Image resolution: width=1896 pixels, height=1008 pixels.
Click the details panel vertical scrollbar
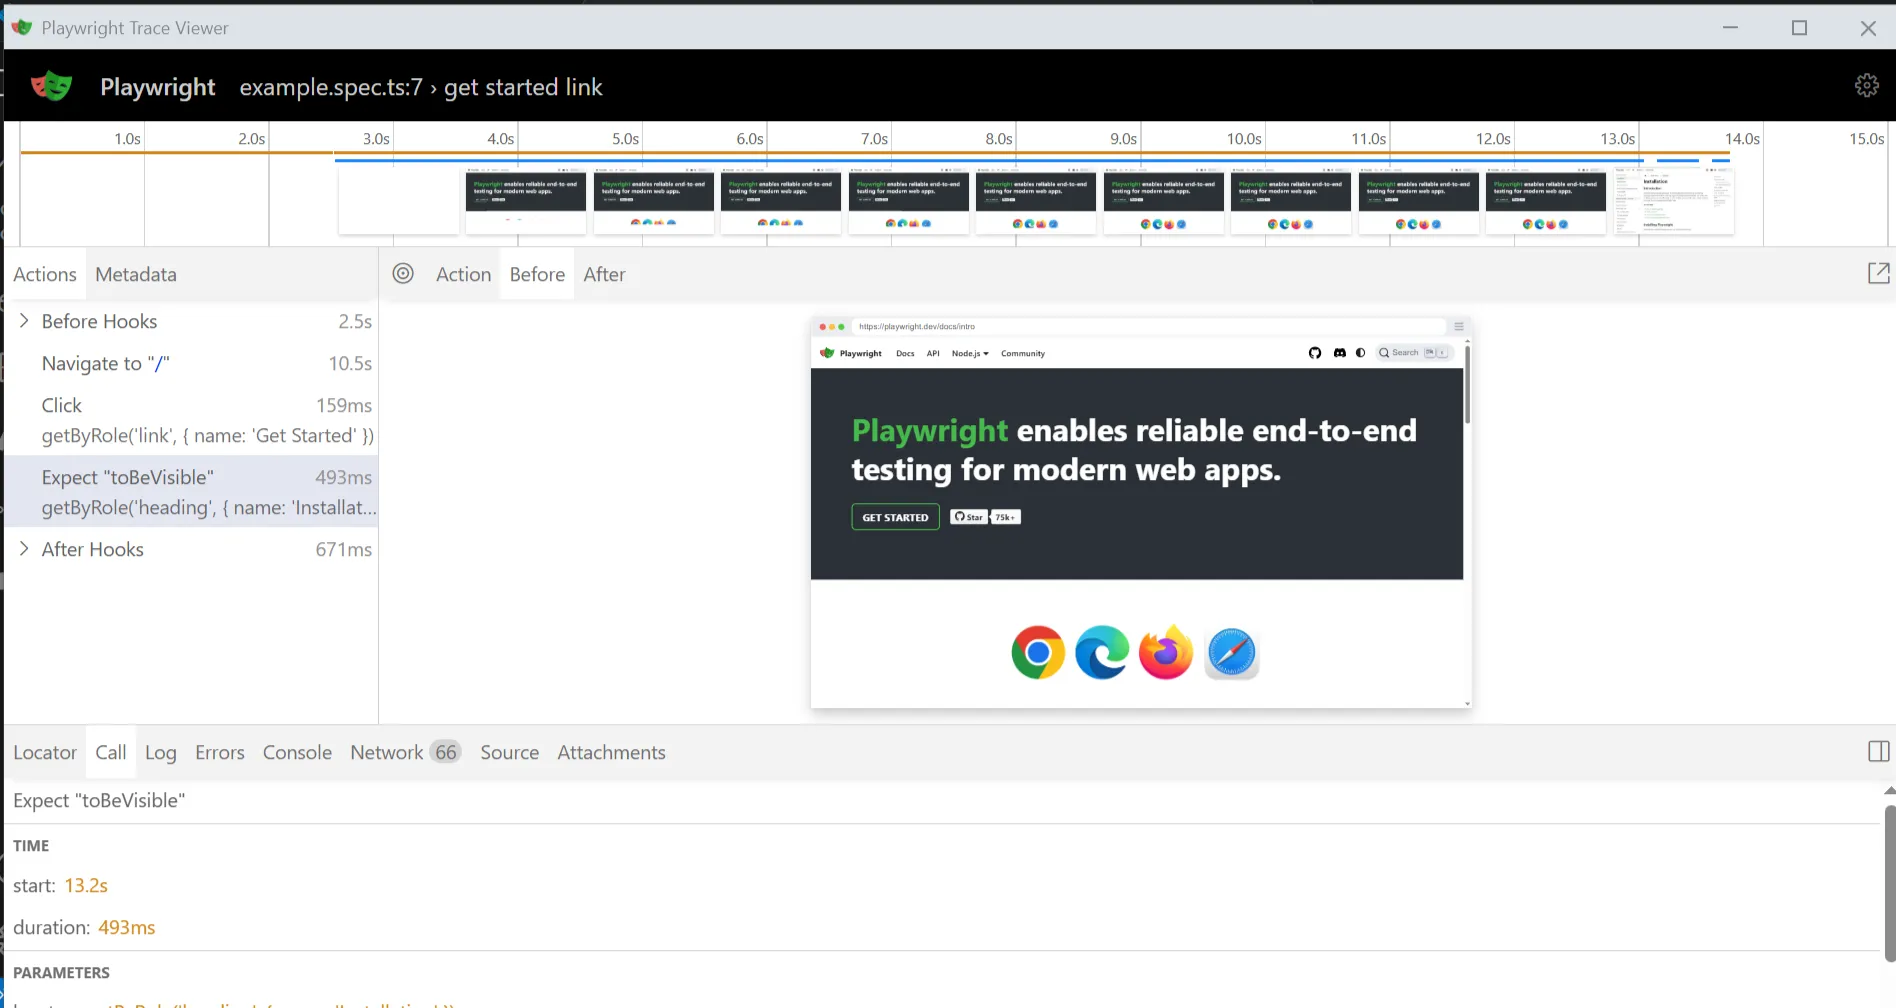(1889, 883)
